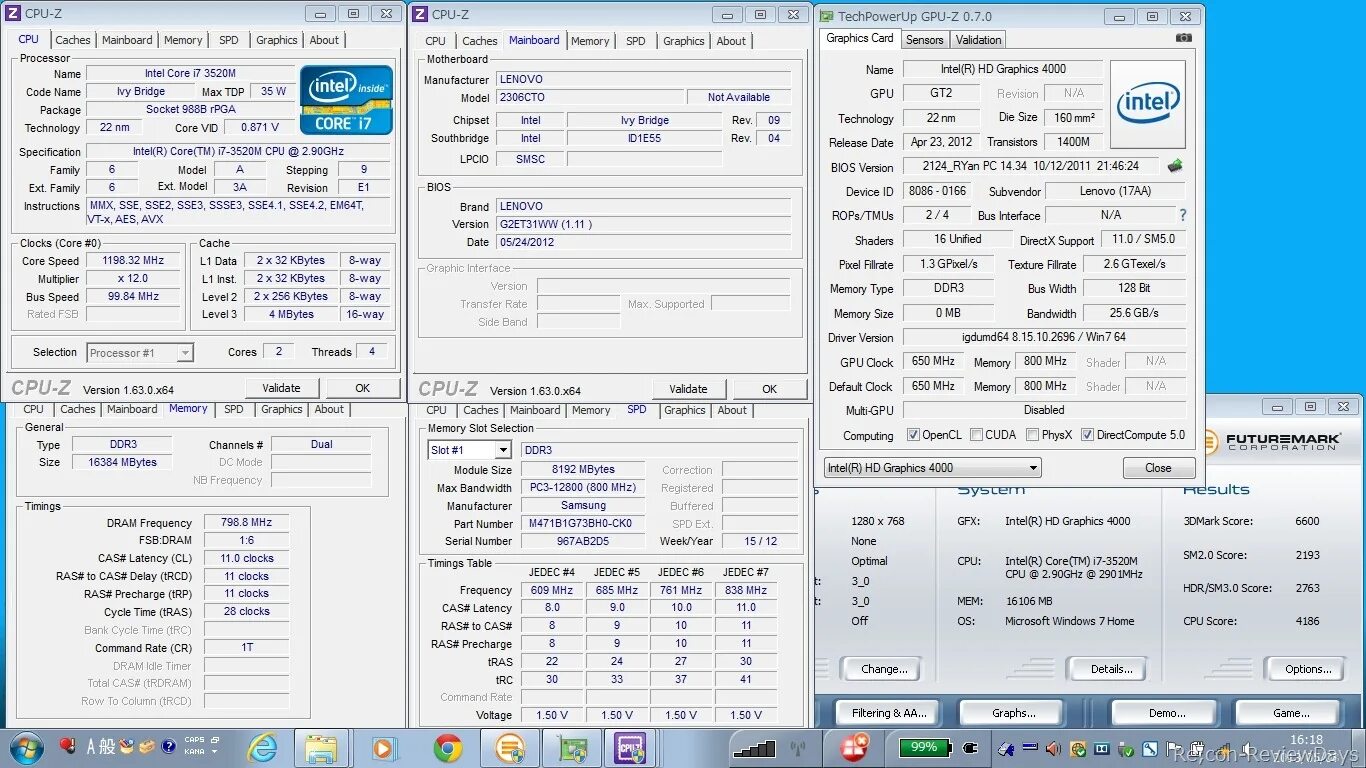Screen dimensions: 1366x768
Task: Click the Game... button in 3DMark
Action: pos(1291,713)
